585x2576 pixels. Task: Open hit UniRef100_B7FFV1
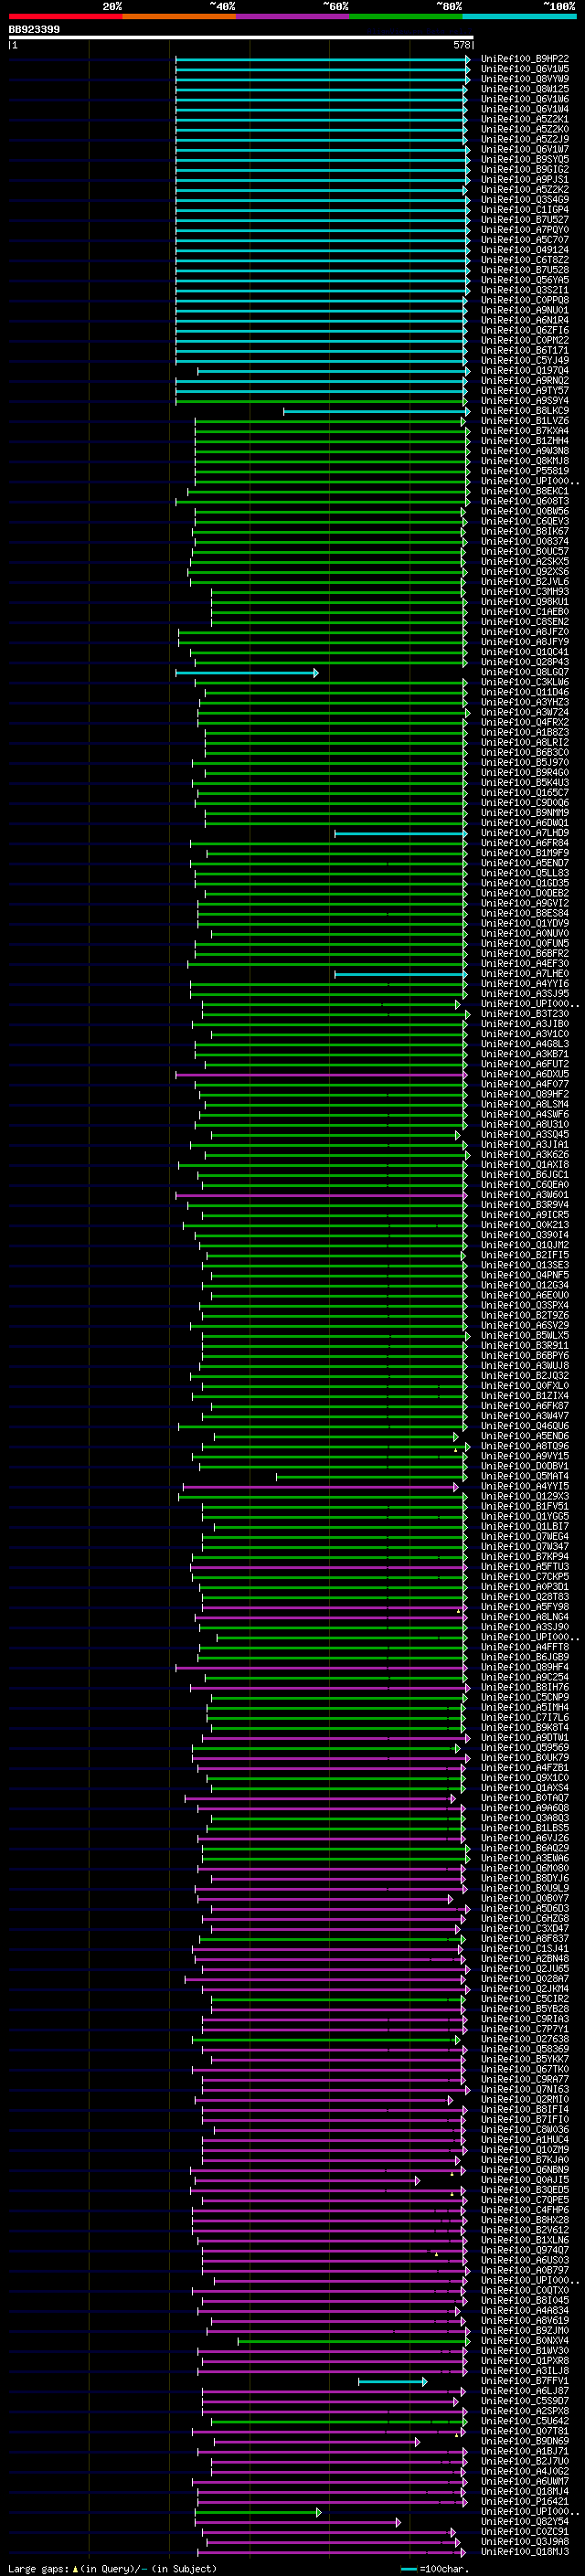tap(525, 2380)
